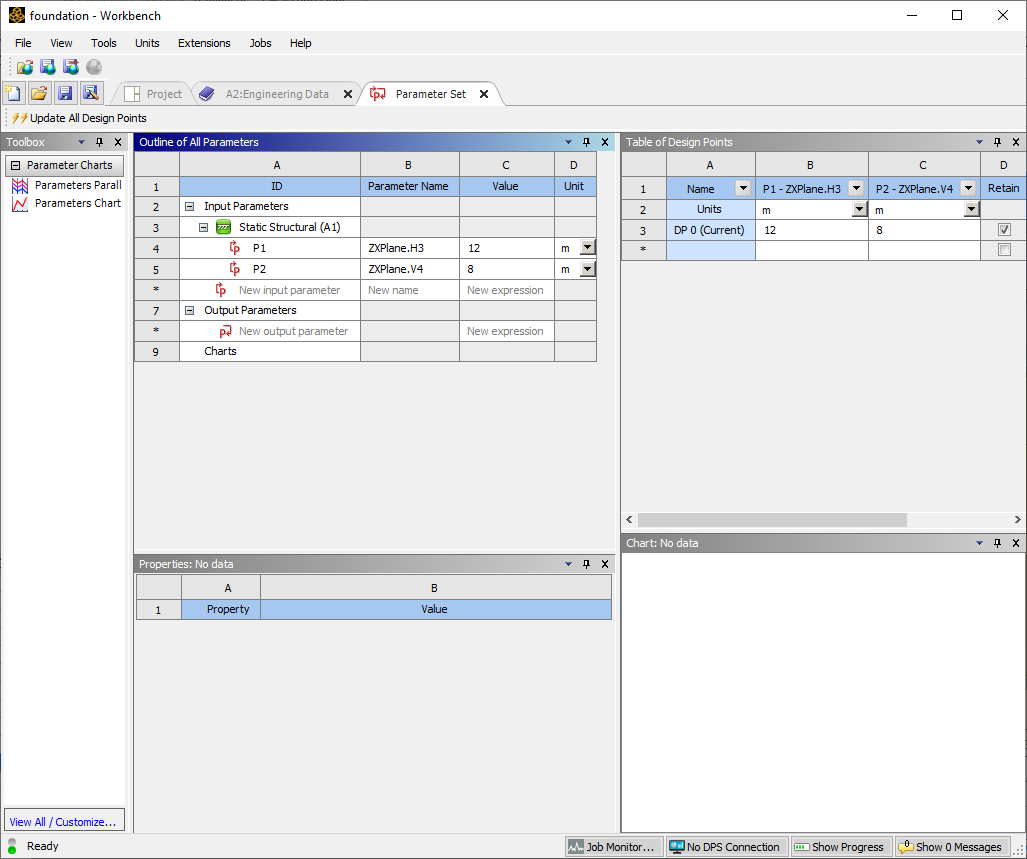This screenshot has width=1027, height=859.
Task: Click the Reconnect disk-globe icon
Action: (48, 67)
